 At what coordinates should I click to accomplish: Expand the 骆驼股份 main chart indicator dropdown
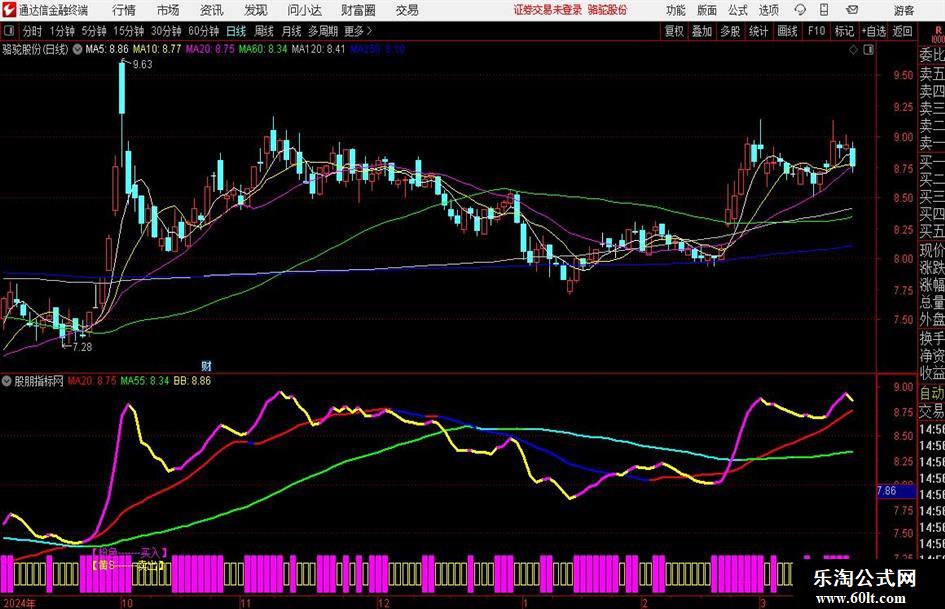(77, 49)
